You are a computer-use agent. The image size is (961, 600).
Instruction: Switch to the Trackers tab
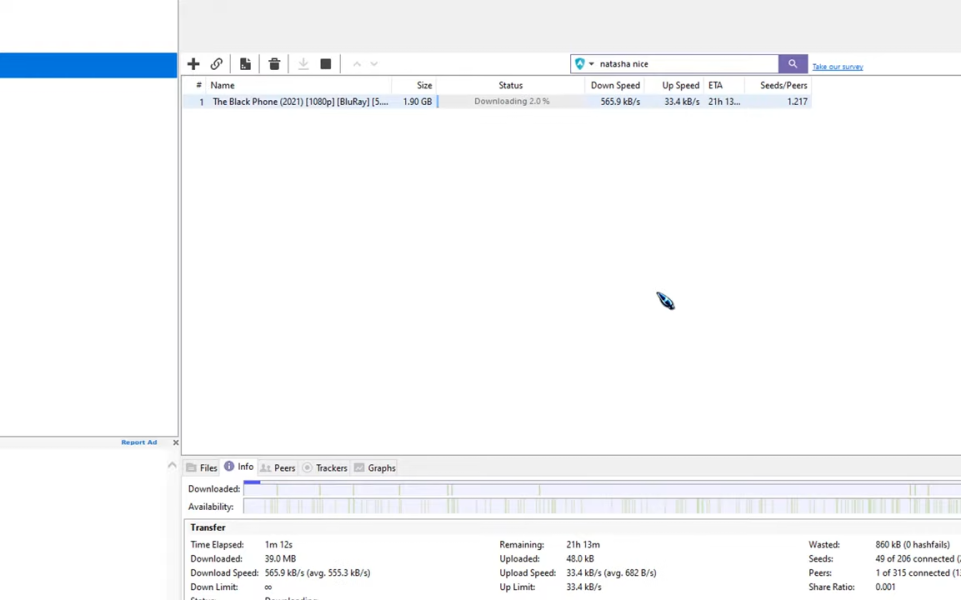(x=325, y=468)
